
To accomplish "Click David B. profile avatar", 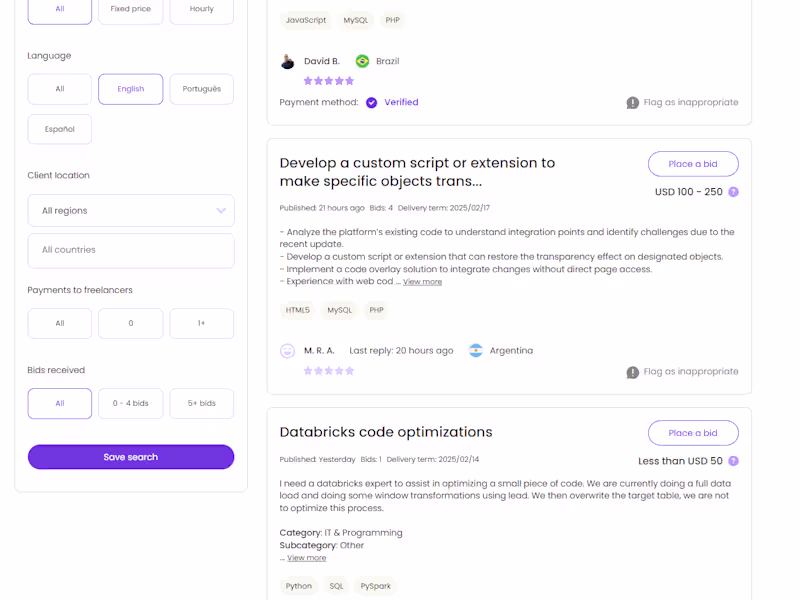I will point(288,61).
